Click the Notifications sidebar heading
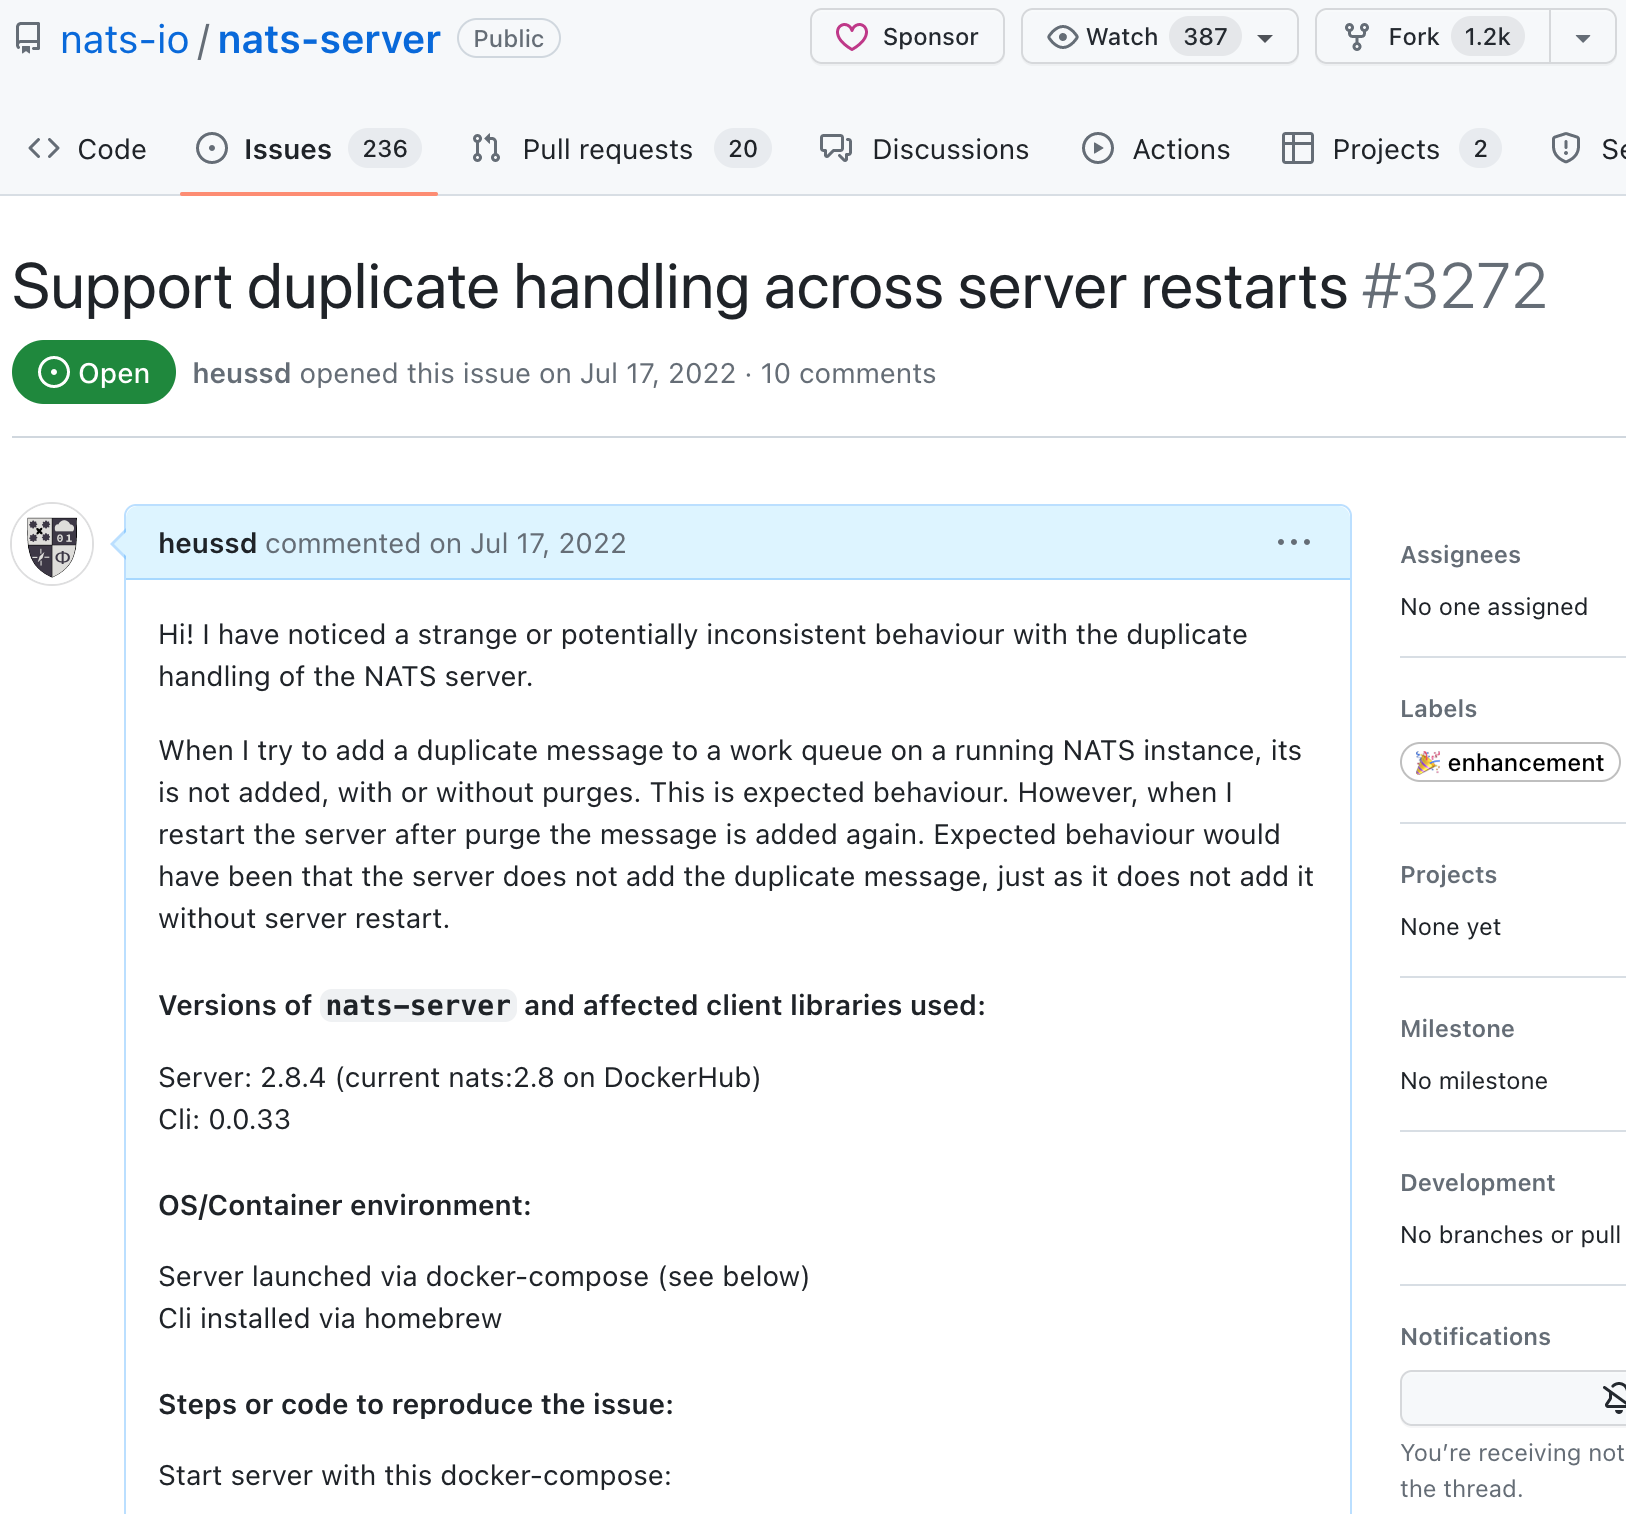The height and width of the screenshot is (1514, 1626). [x=1475, y=1337]
